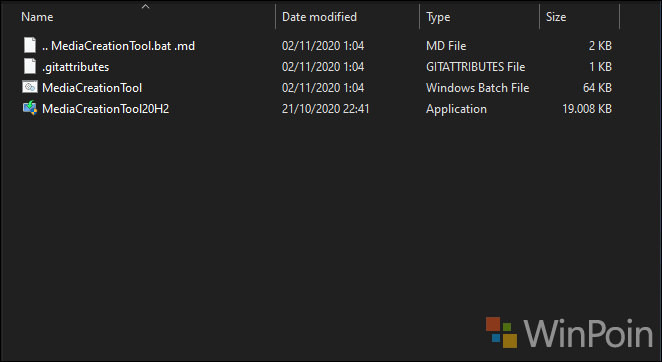Select the '.. MediaCreationTool.bat .md' file name
Image resolution: width=662 pixels, height=362 pixels.
[118, 46]
